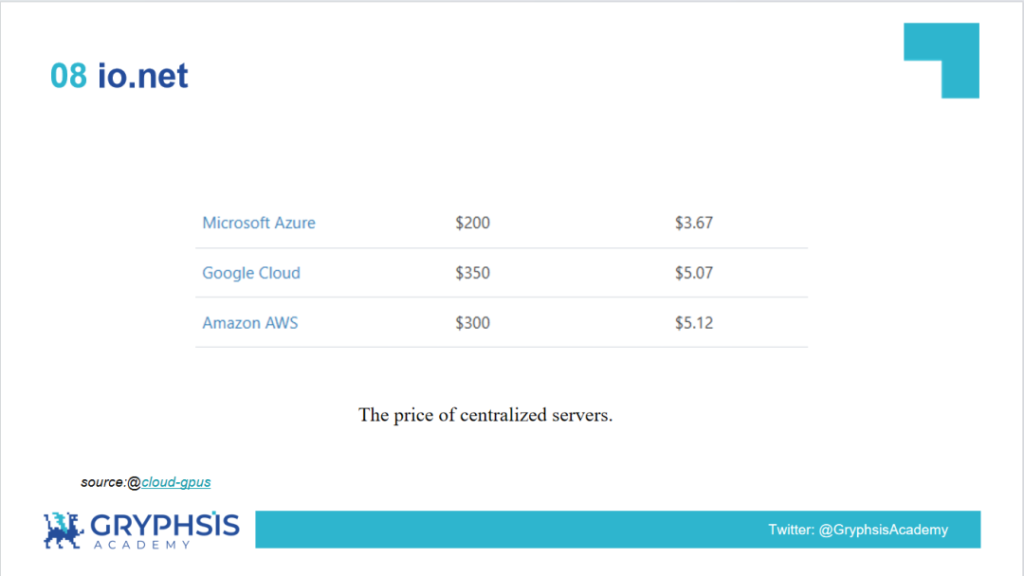Click the Twitter @GryphsisAcademy handle
Screen dimensions: 1024x576
pos(857,529)
